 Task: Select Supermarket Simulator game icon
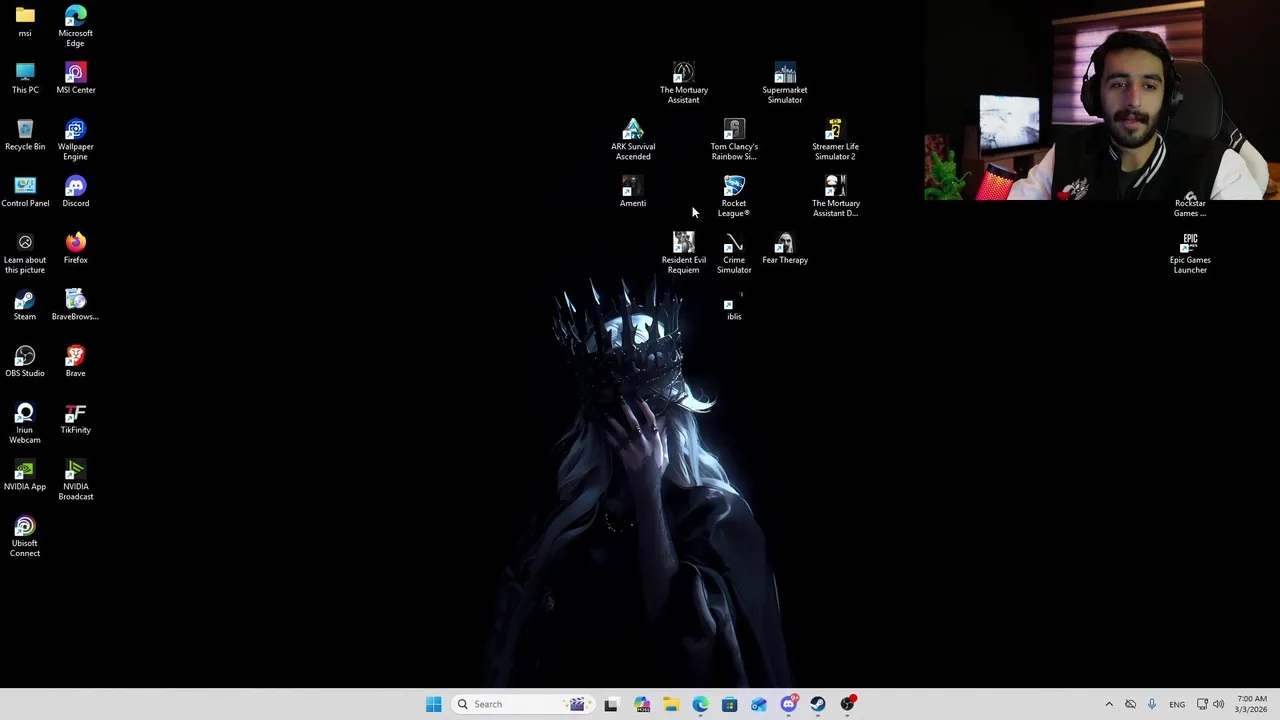point(785,83)
